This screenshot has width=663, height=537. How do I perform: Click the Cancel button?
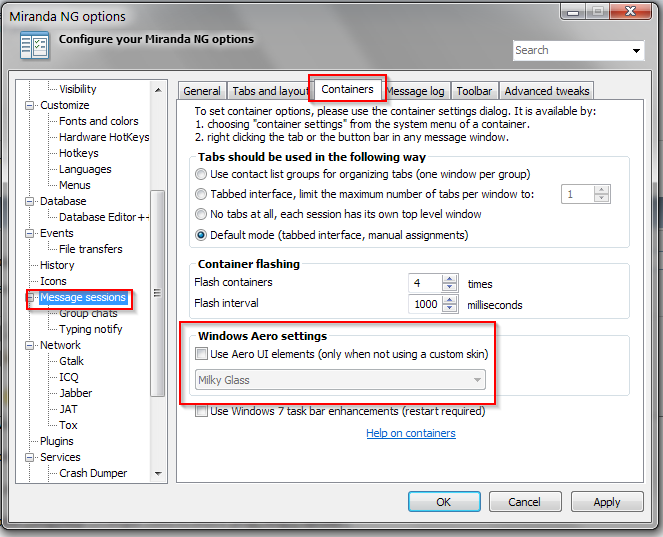[525, 501]
